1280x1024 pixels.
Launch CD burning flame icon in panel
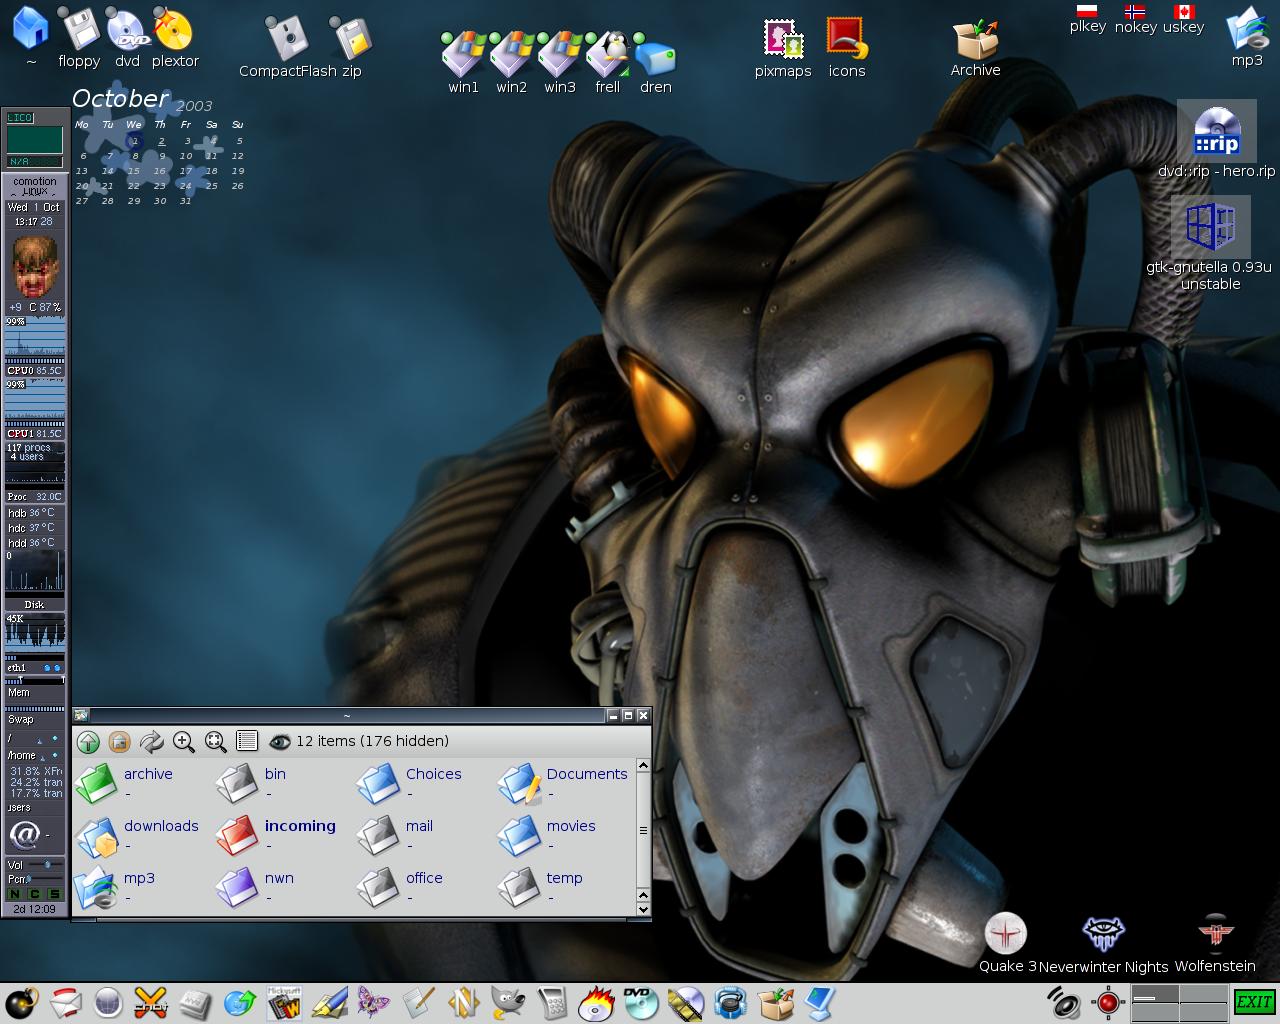(x=596, y=1002)
